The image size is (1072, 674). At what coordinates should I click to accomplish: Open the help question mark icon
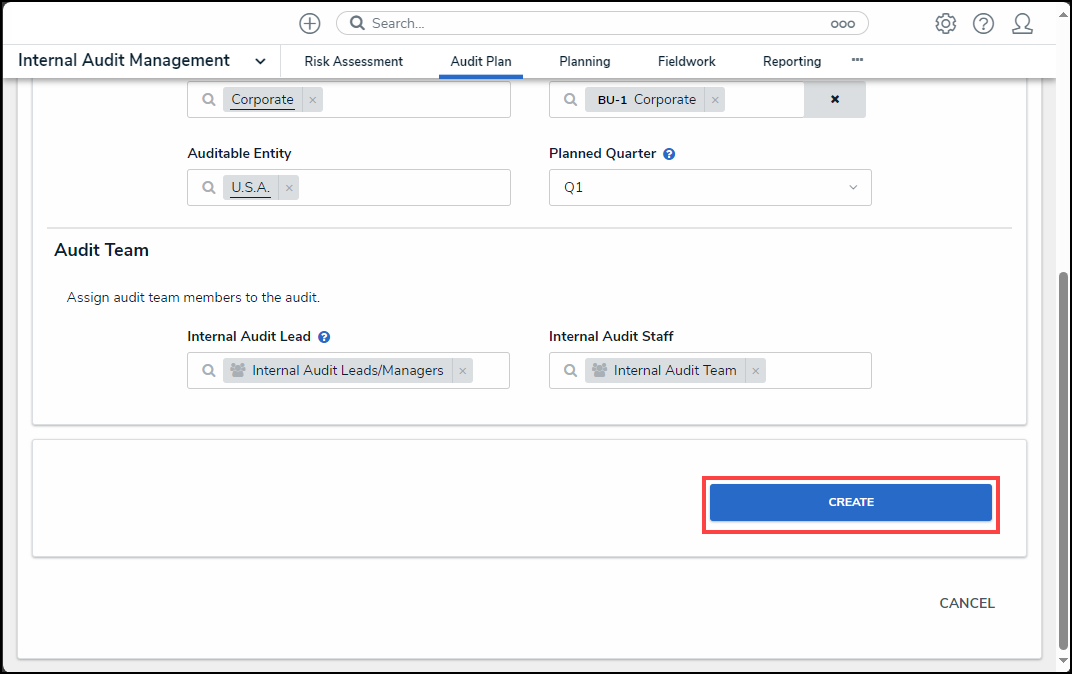(983, 24)
